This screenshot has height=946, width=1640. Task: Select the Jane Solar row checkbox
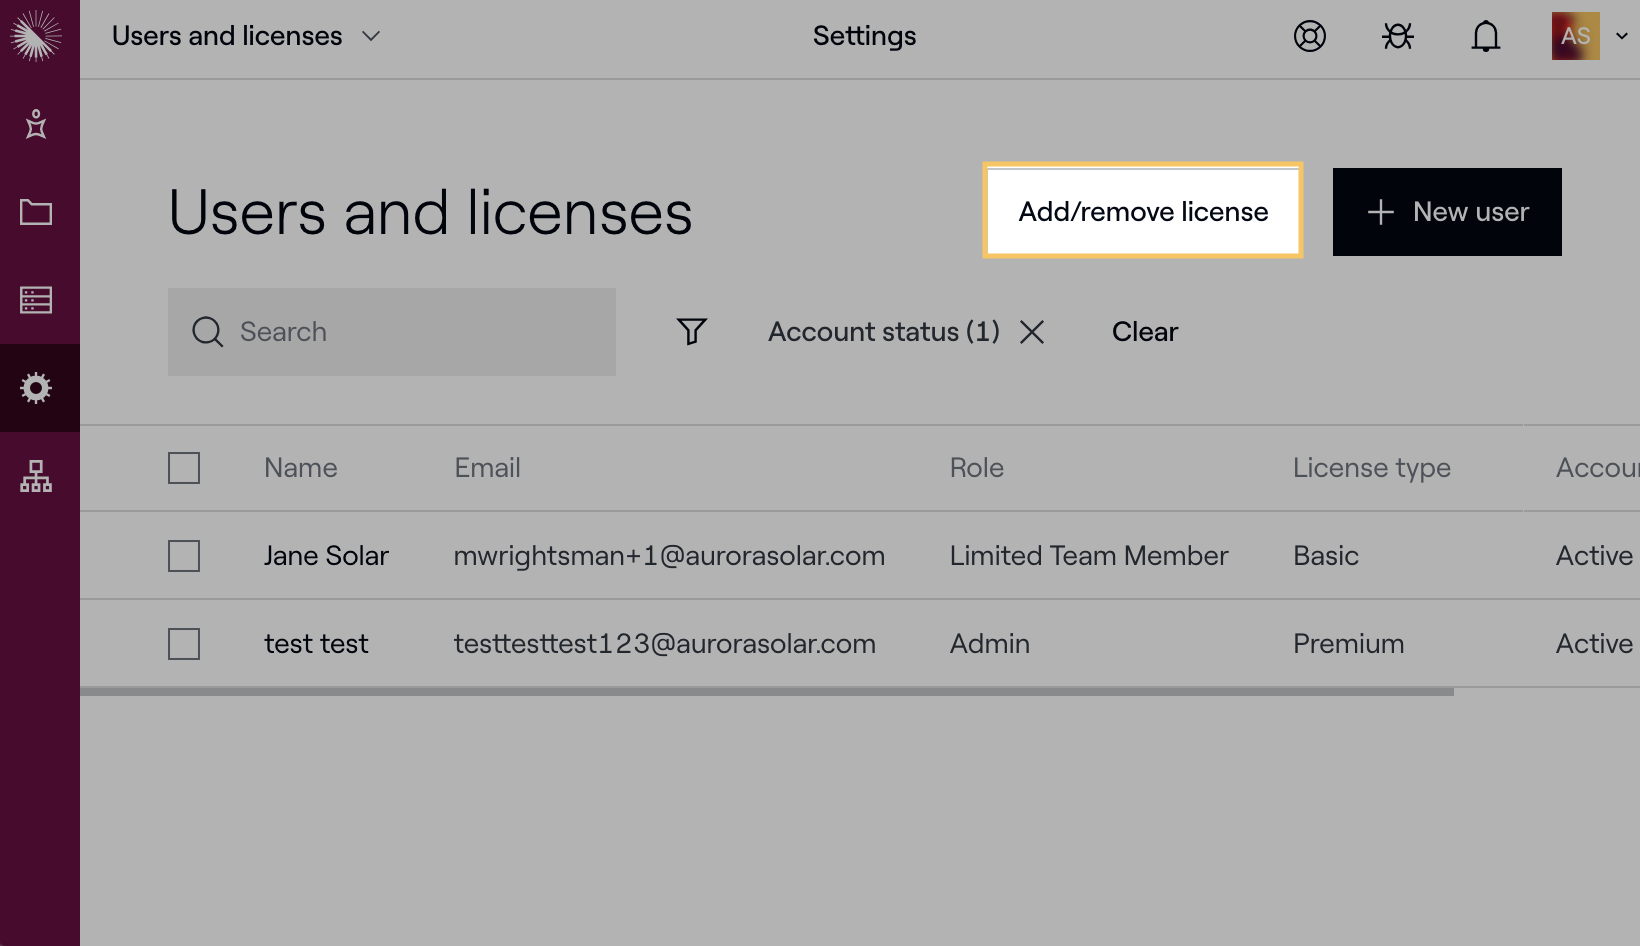tap(184, 556)
